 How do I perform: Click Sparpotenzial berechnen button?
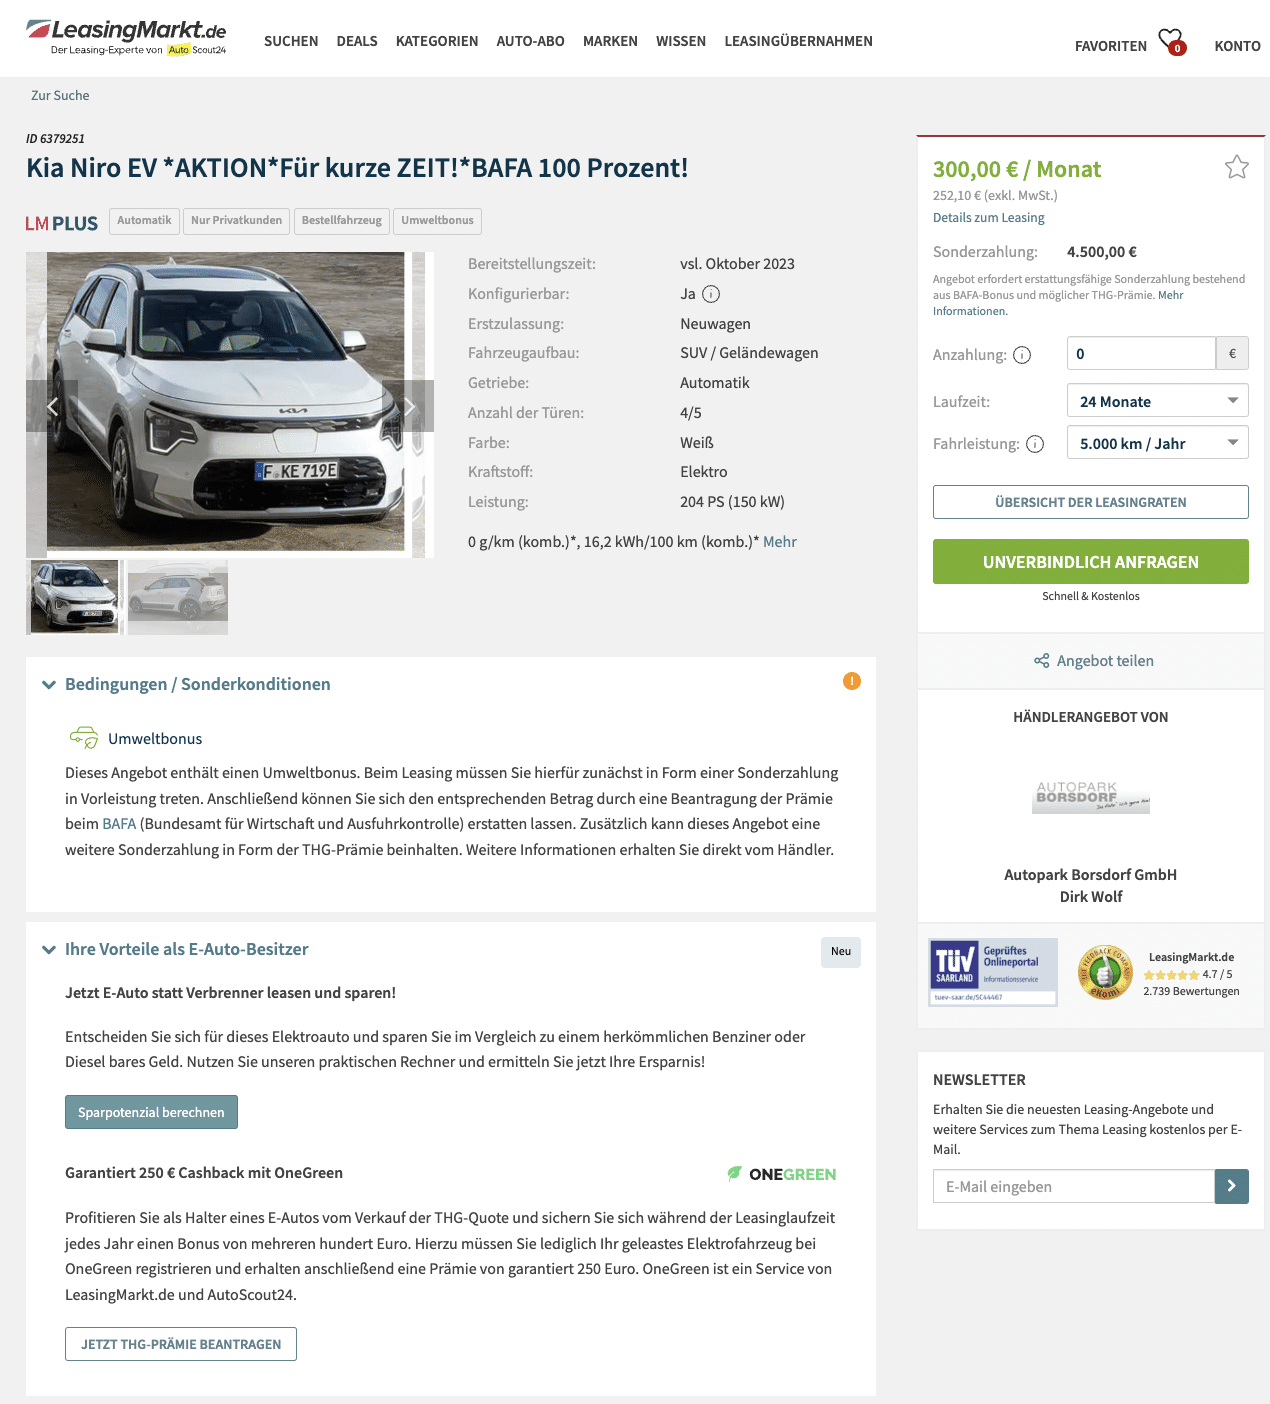click(151, 1112)
